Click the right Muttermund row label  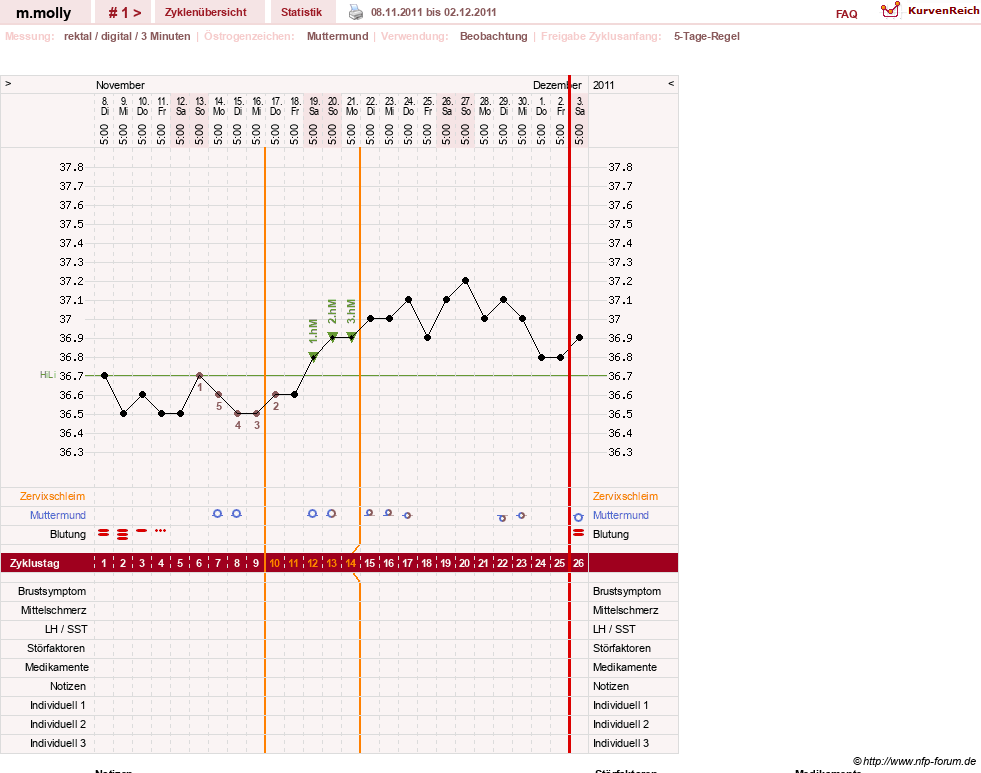(x=621, y=515)
